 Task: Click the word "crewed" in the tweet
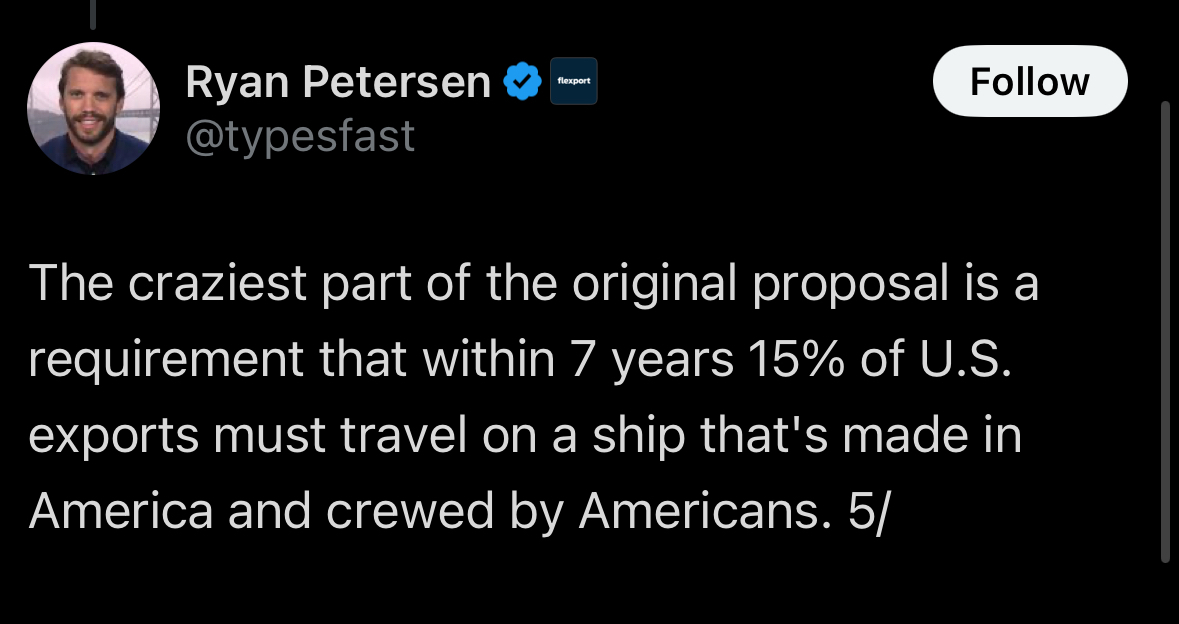(411, 510)
